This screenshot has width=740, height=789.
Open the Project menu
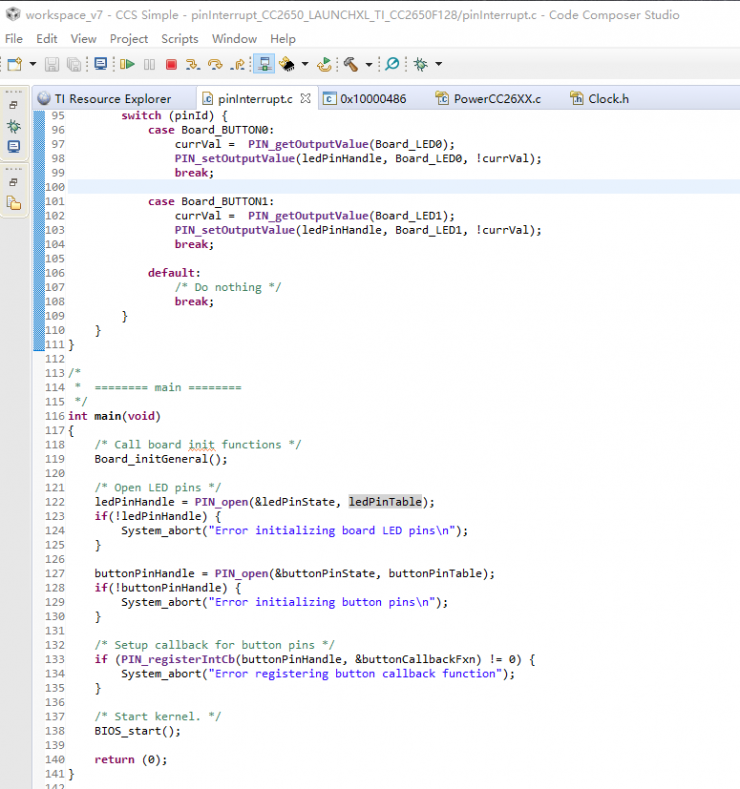click(x=129, y=39)
